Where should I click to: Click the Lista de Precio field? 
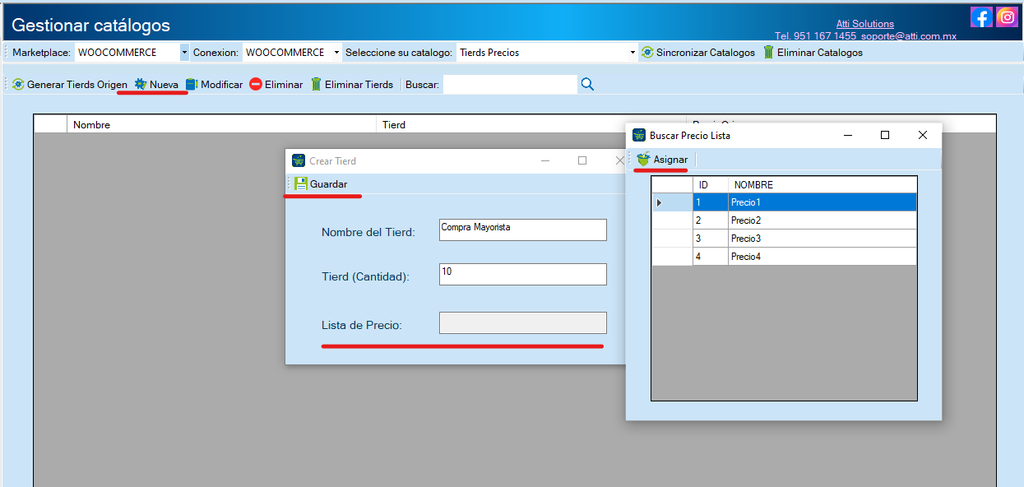coord(522,323)
